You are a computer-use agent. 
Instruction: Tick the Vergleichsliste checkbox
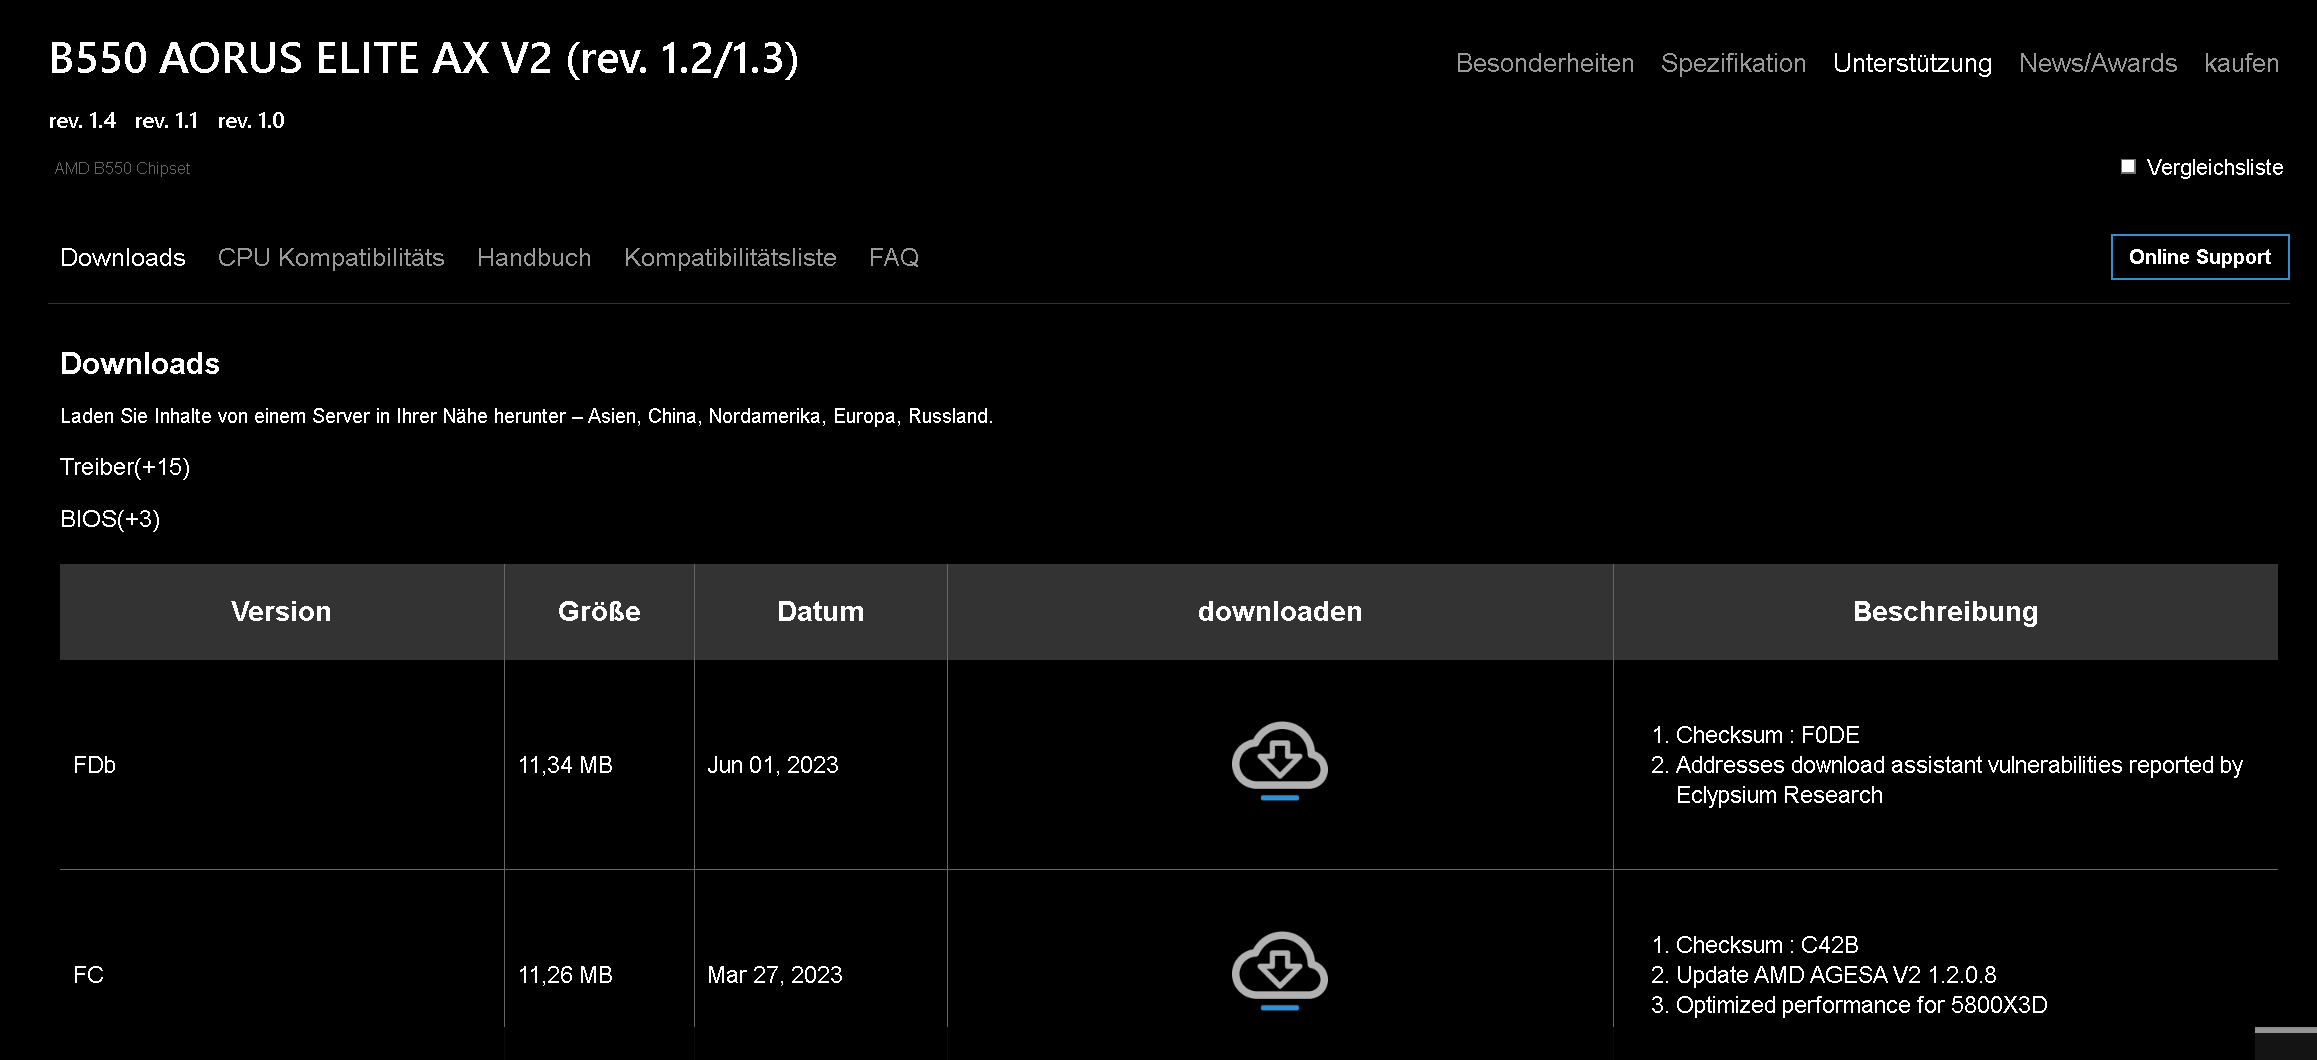pyautogui.click(x=2128, y=166)
